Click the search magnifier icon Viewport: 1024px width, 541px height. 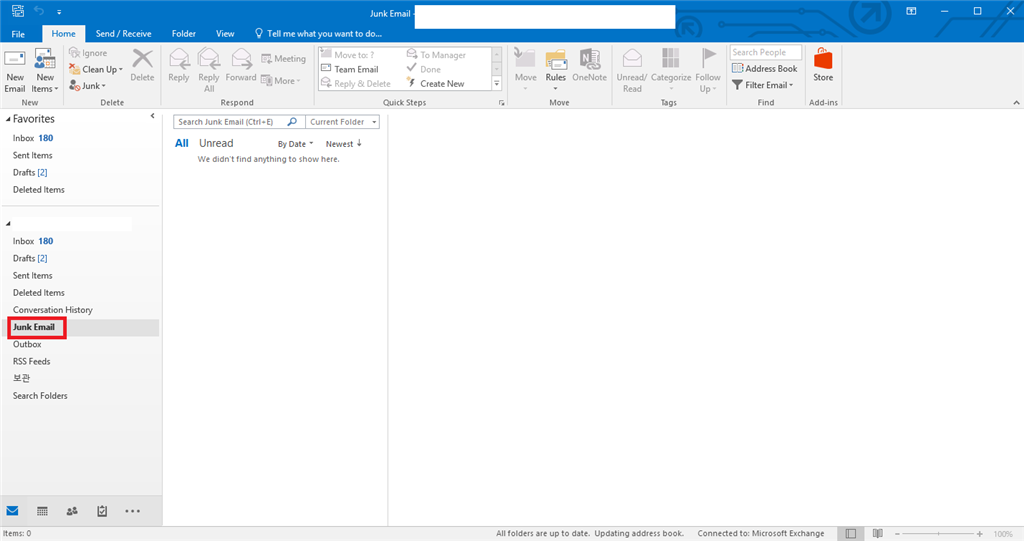pyautogui.click(x=293, y=122)
